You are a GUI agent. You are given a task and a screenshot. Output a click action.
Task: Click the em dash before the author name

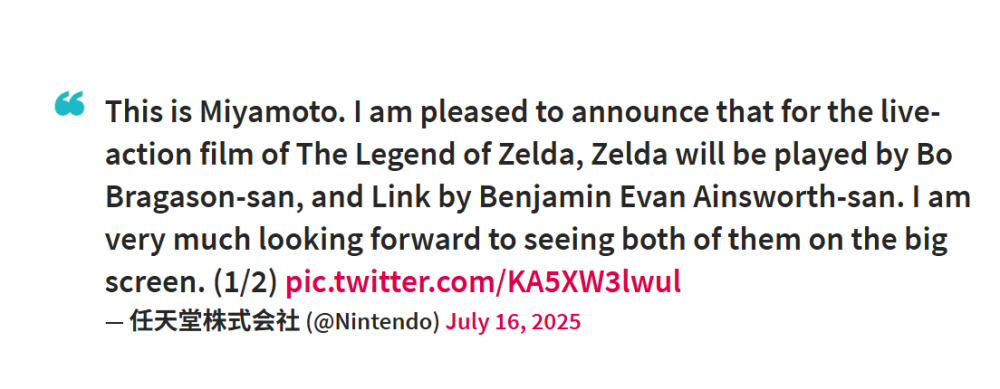click(114, 323)
